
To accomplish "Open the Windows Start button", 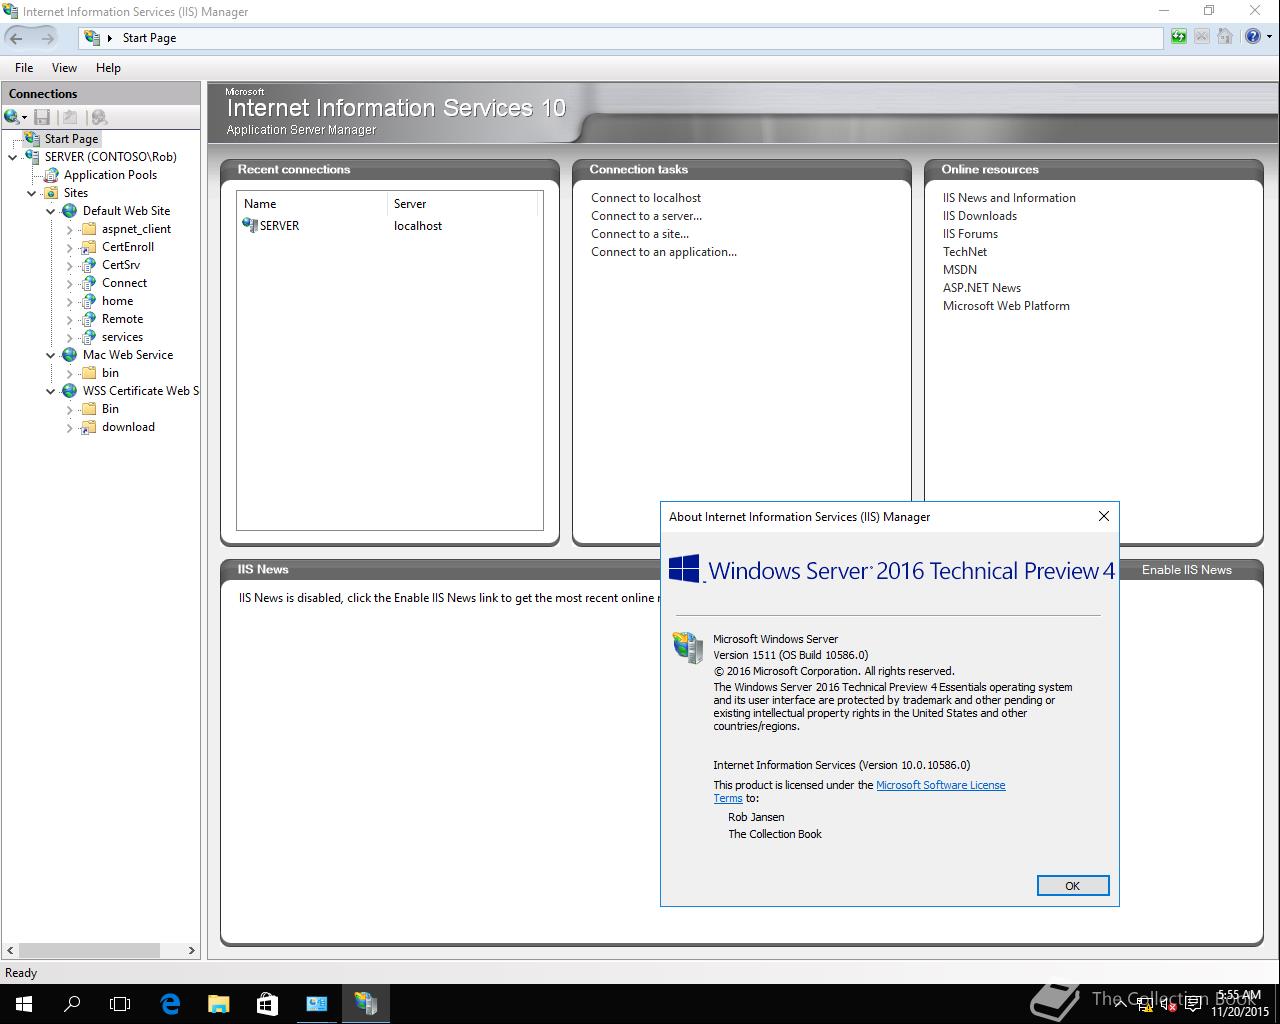I will [x=24, y=1004].
